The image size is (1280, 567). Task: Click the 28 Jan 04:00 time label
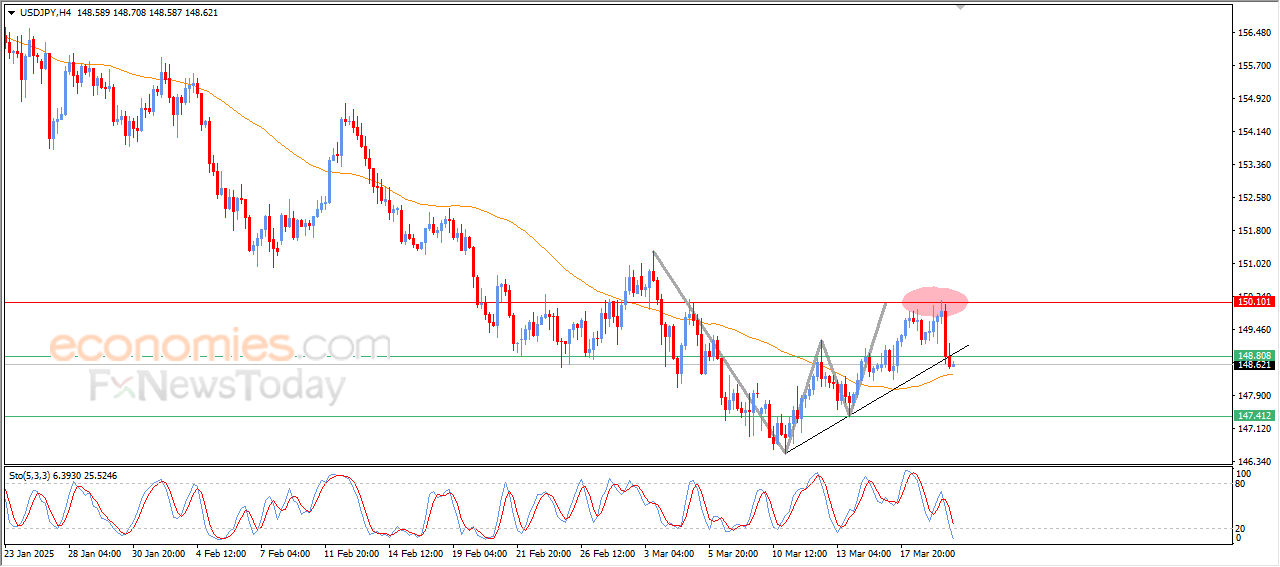tap(96, 552)
